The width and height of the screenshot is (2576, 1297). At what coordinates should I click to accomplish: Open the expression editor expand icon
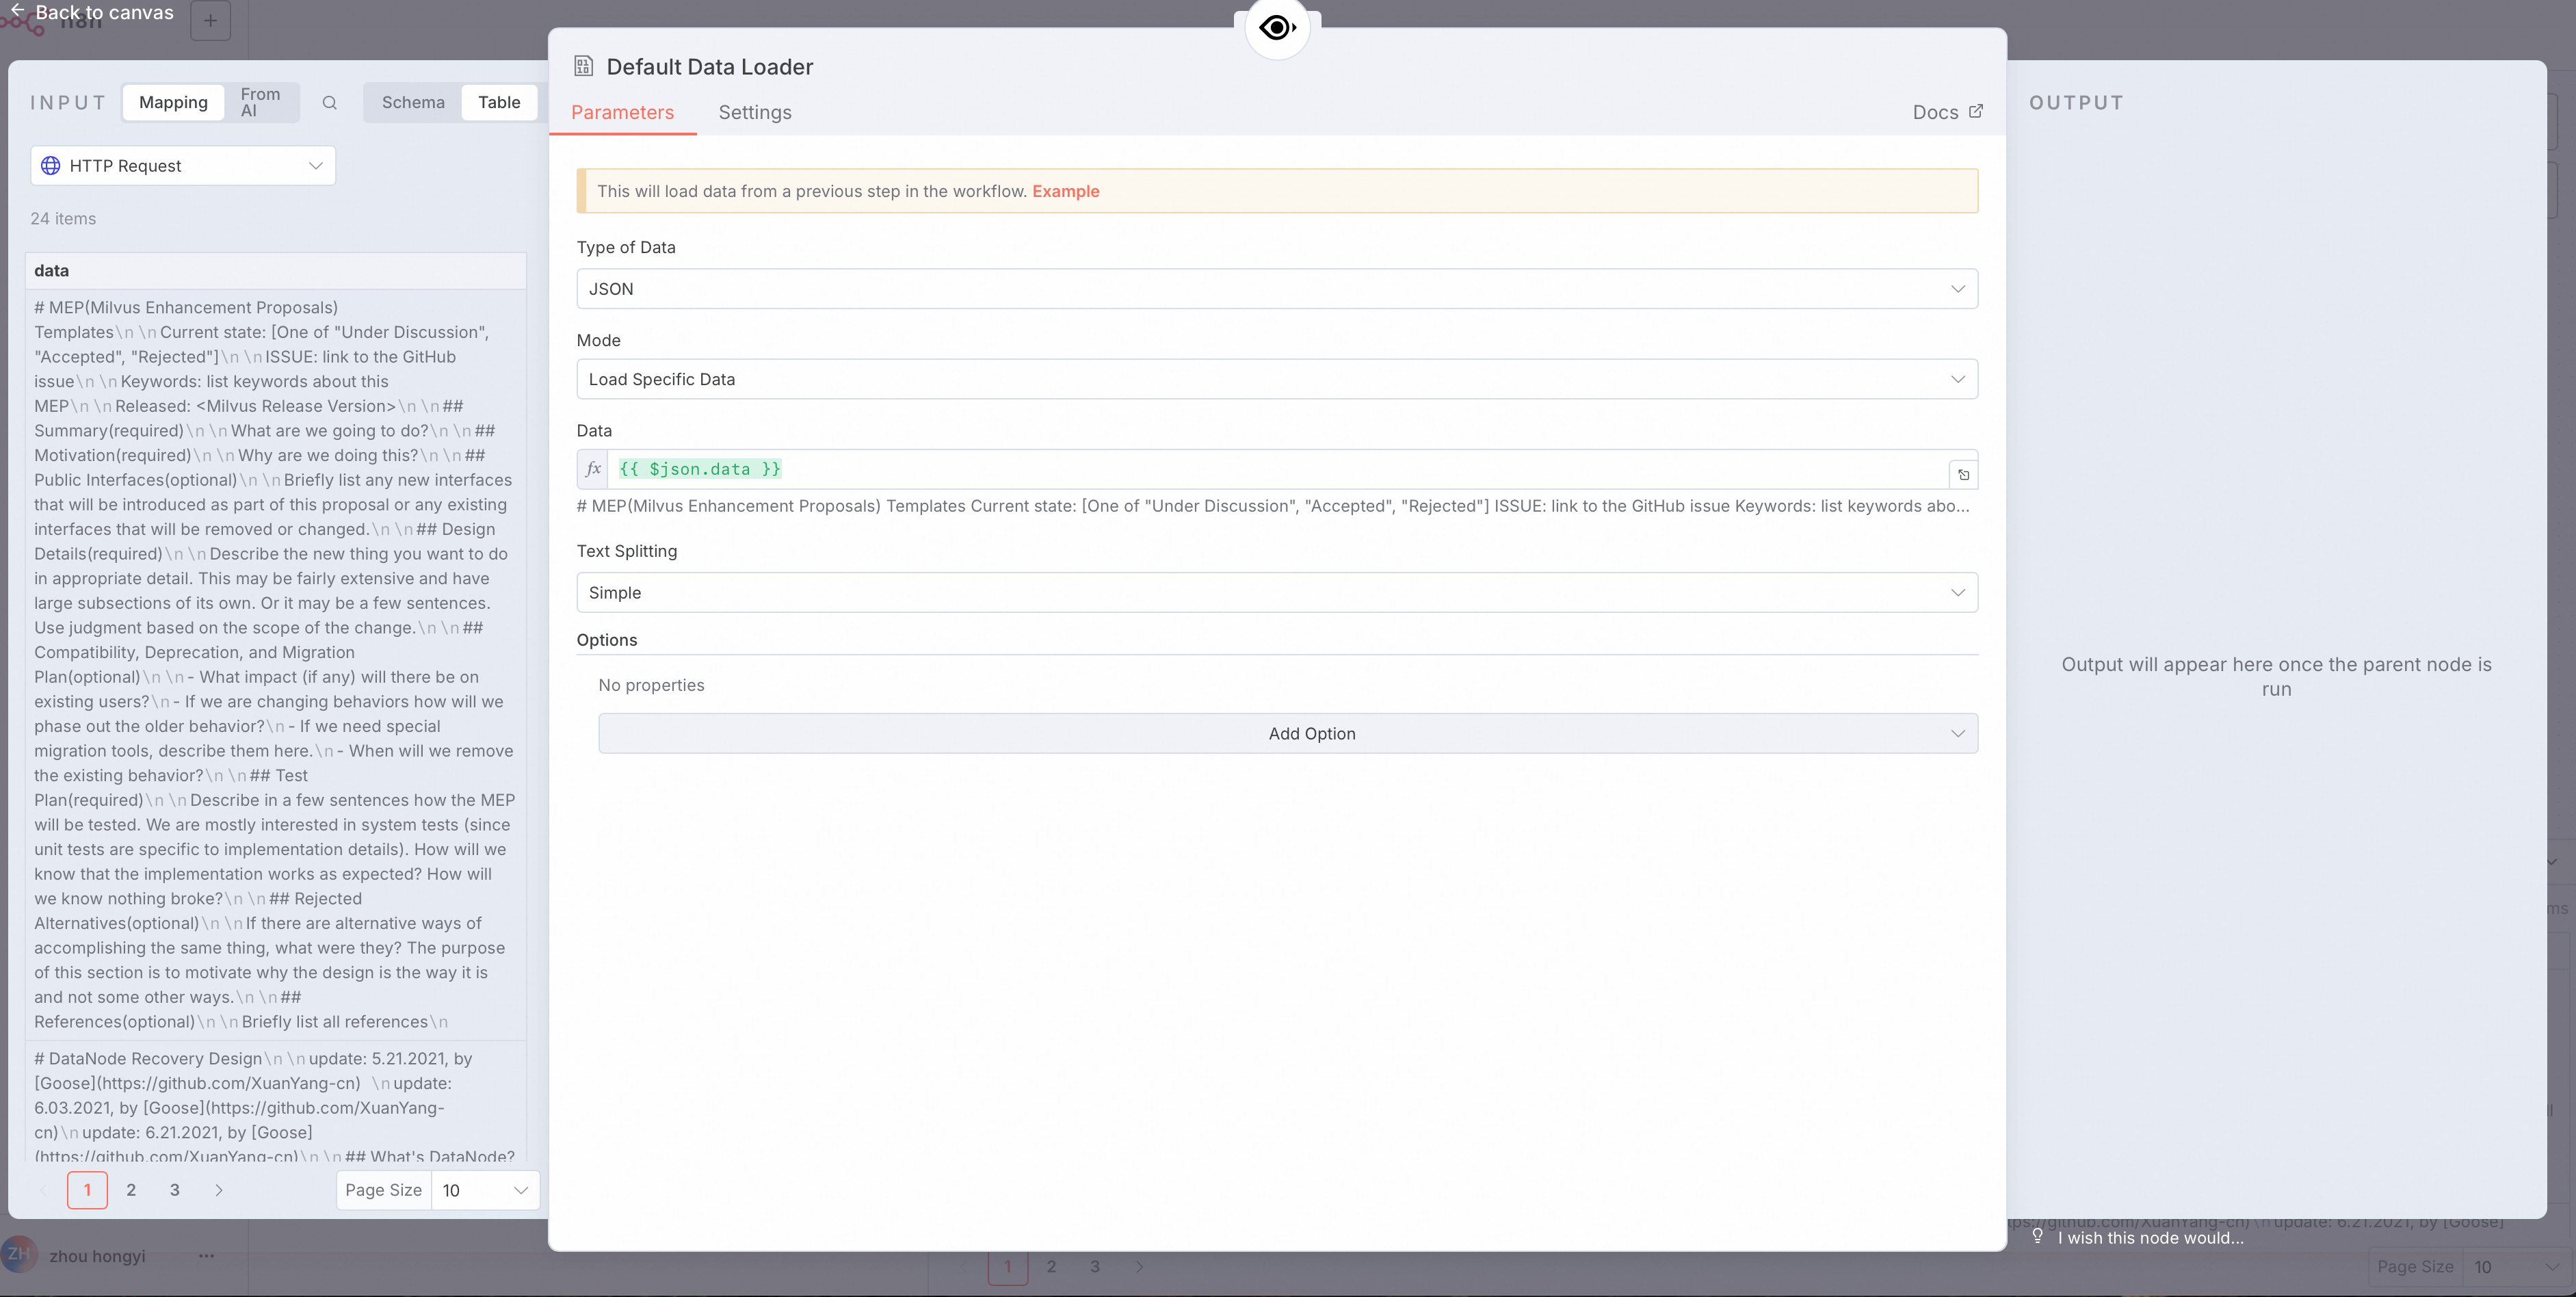tap(1963, 475)
